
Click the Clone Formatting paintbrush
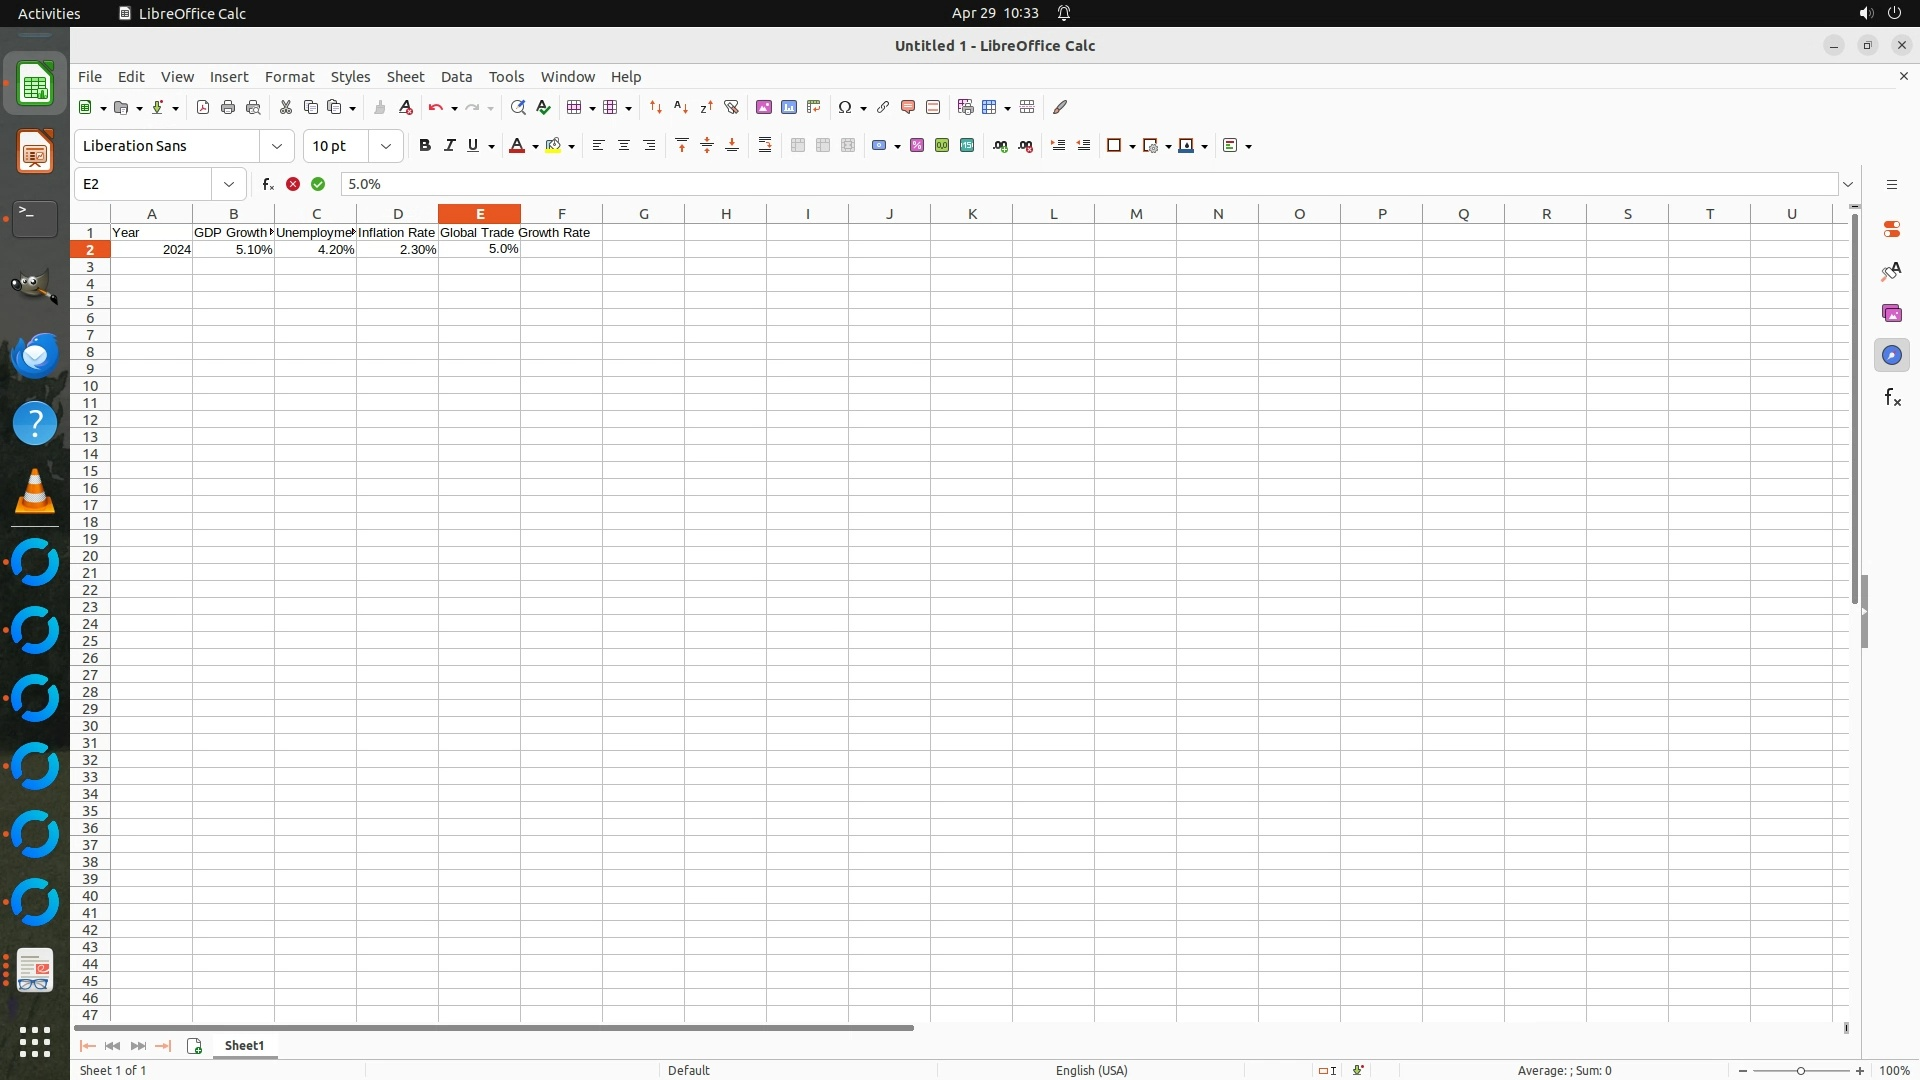379,107
